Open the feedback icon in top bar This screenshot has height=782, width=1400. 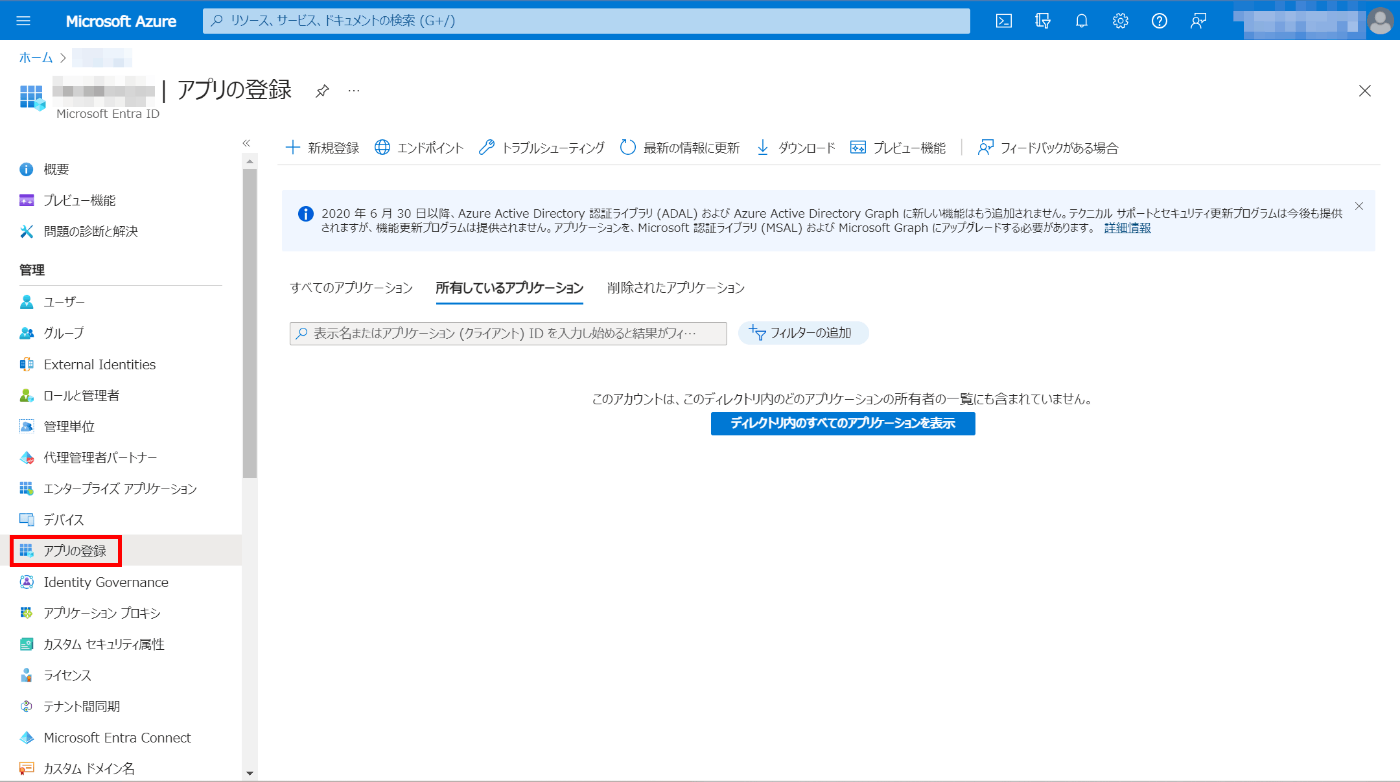tap(1198, 21)
